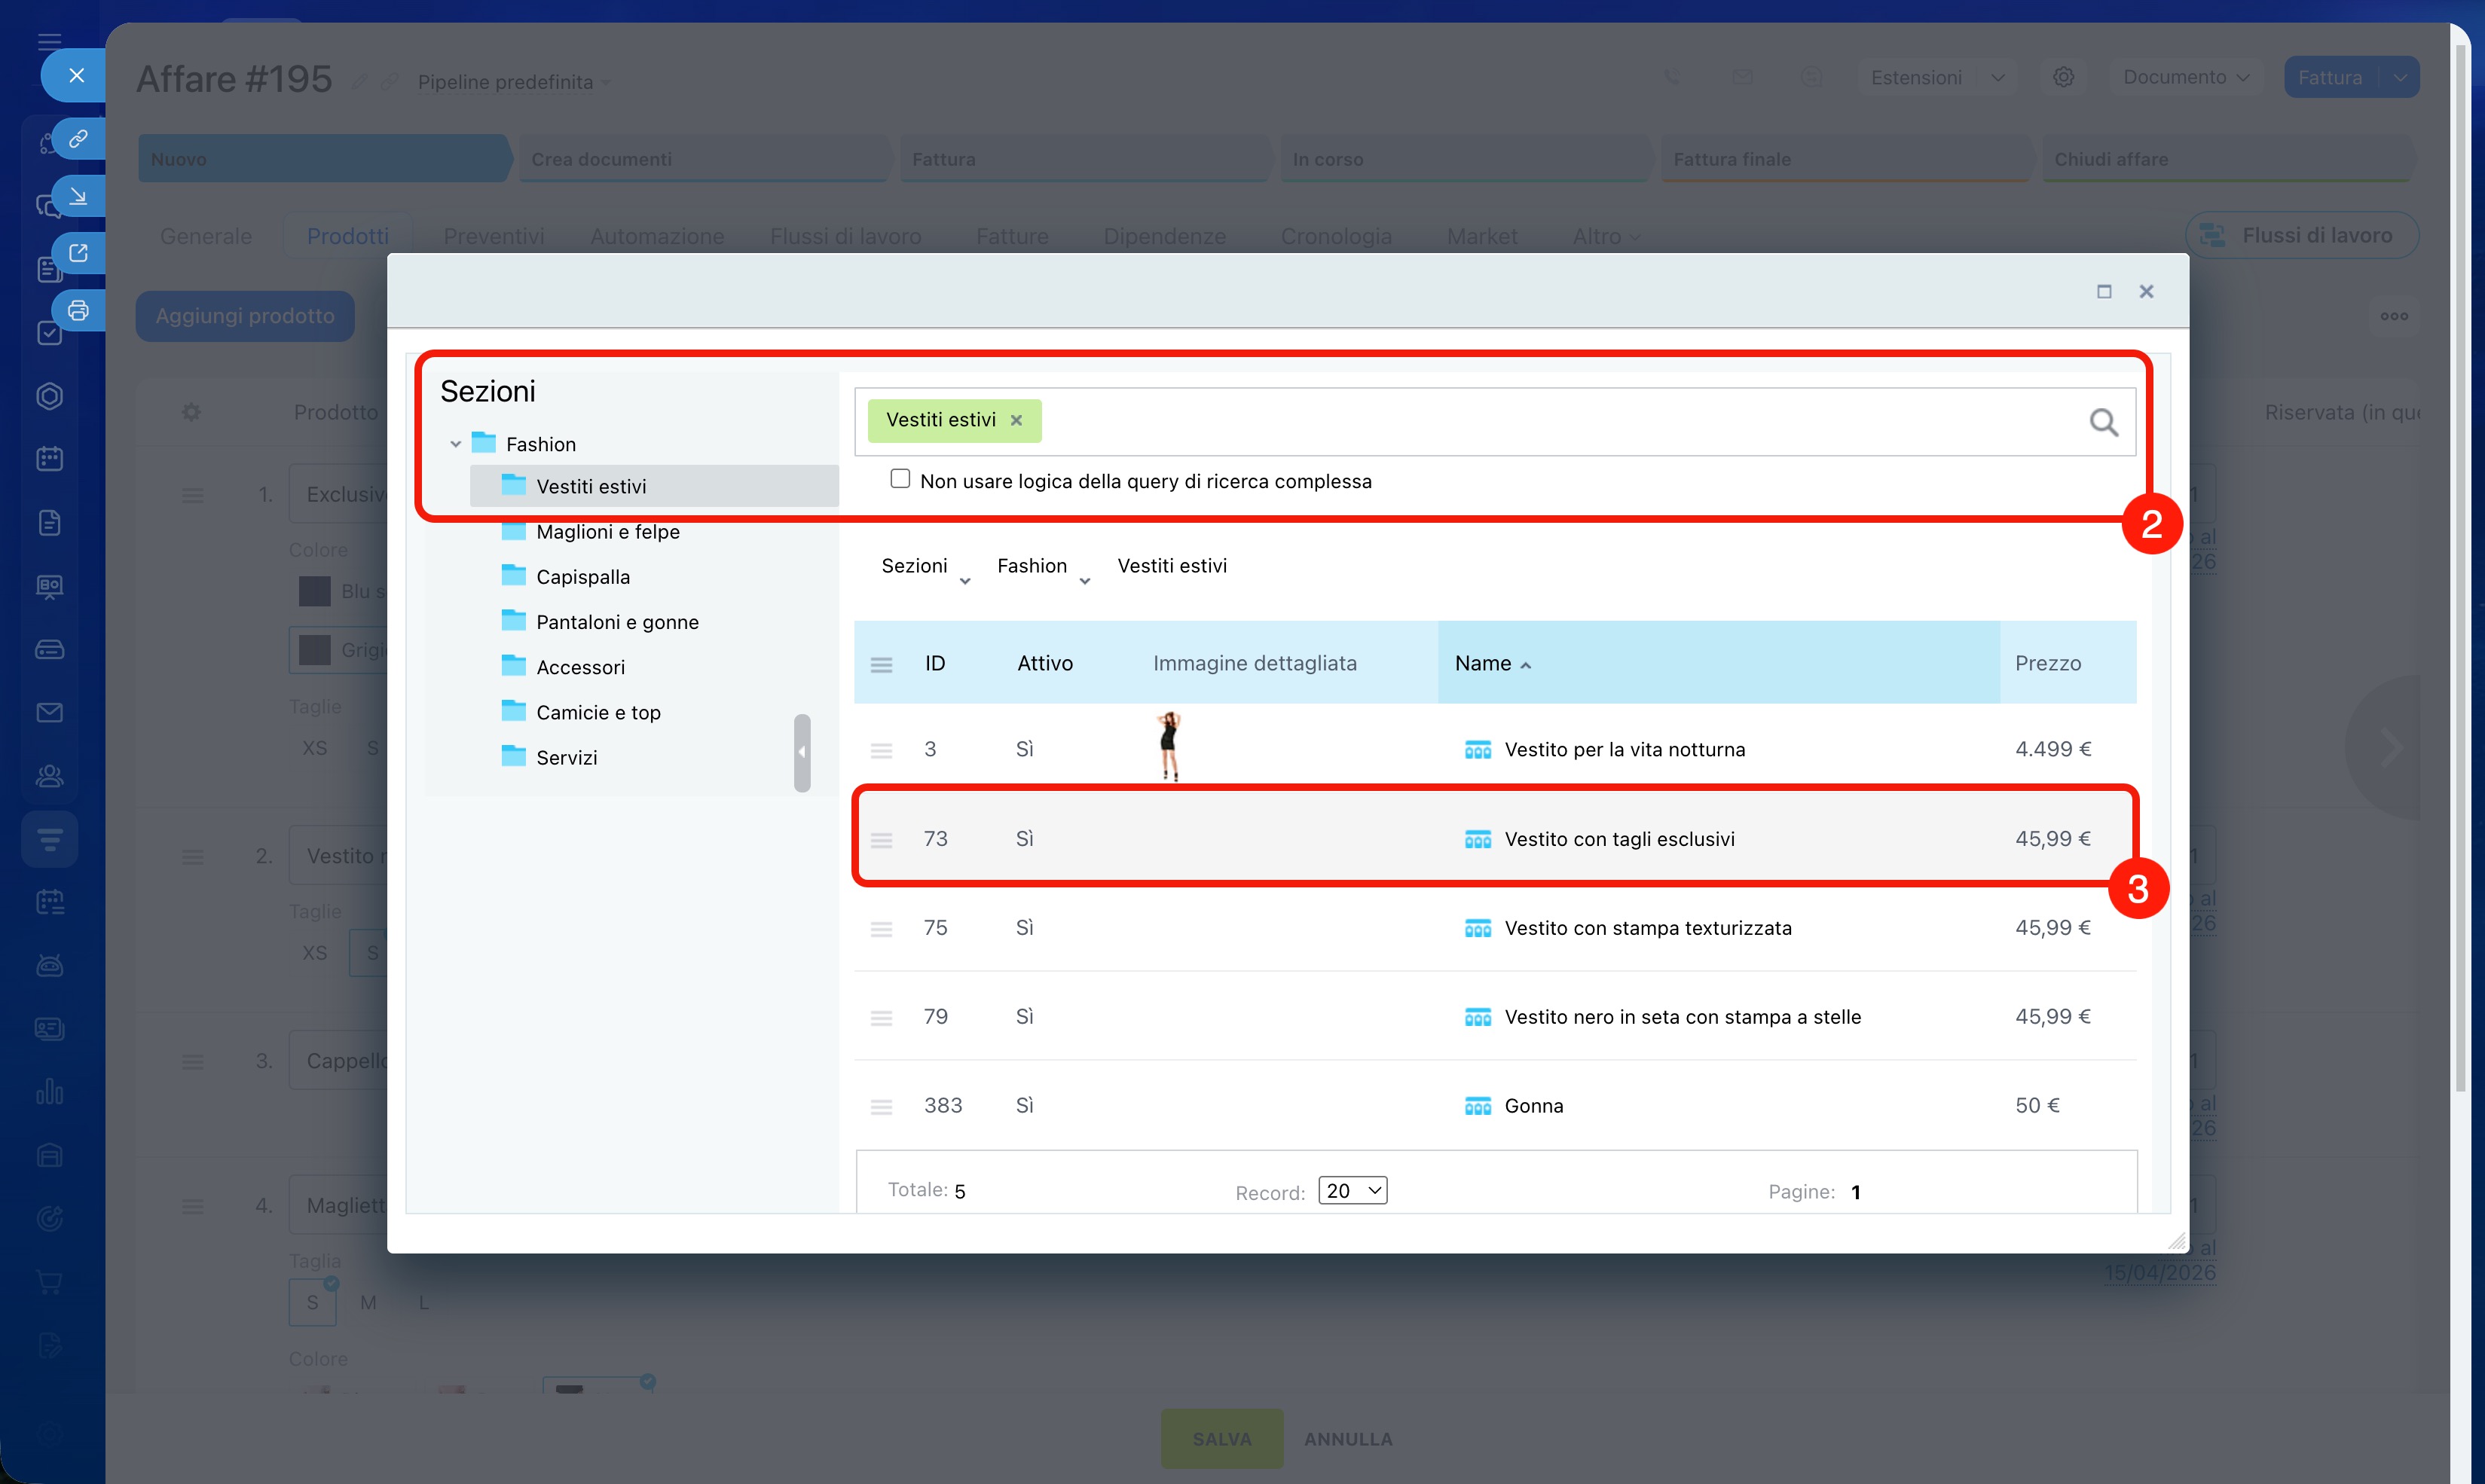Remove the Vestiti estivi filter tag
This screenshot has height=1484, width=2485.
tap(1016, 420)
